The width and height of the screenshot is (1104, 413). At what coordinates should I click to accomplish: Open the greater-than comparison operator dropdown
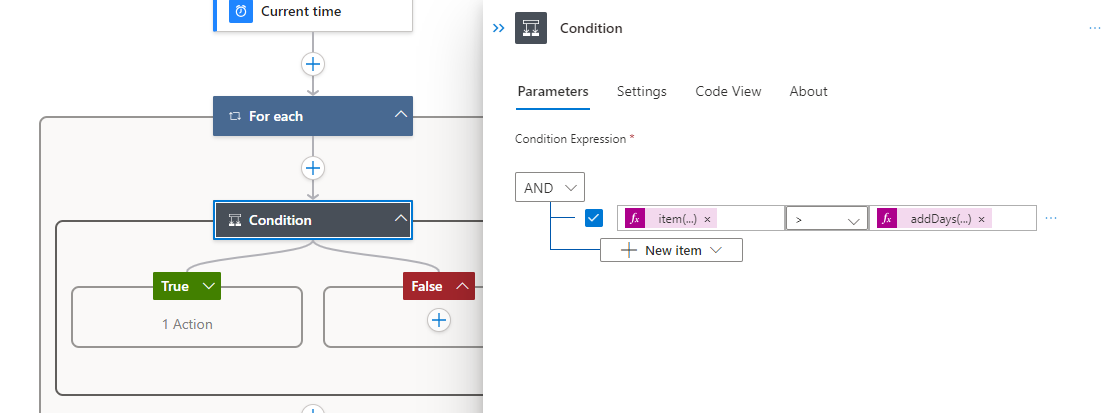coord(827,219)
